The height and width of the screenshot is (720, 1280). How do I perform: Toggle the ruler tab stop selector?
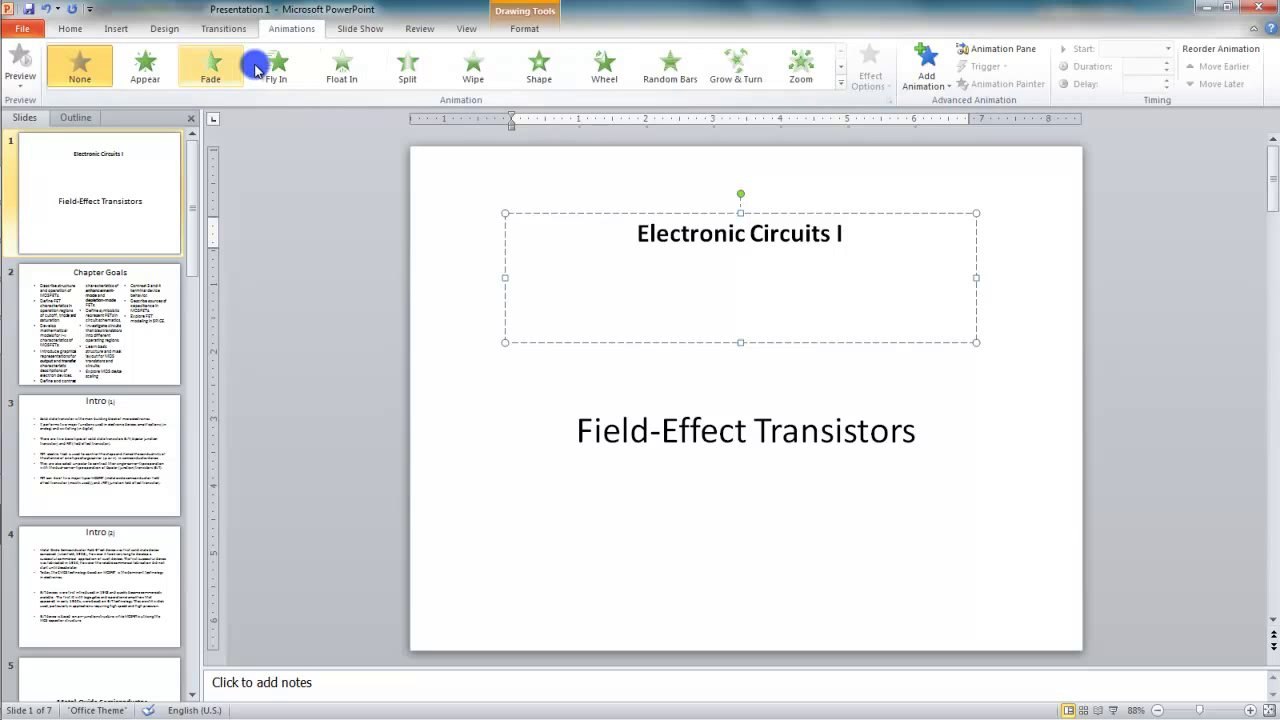tap(213, 119)
